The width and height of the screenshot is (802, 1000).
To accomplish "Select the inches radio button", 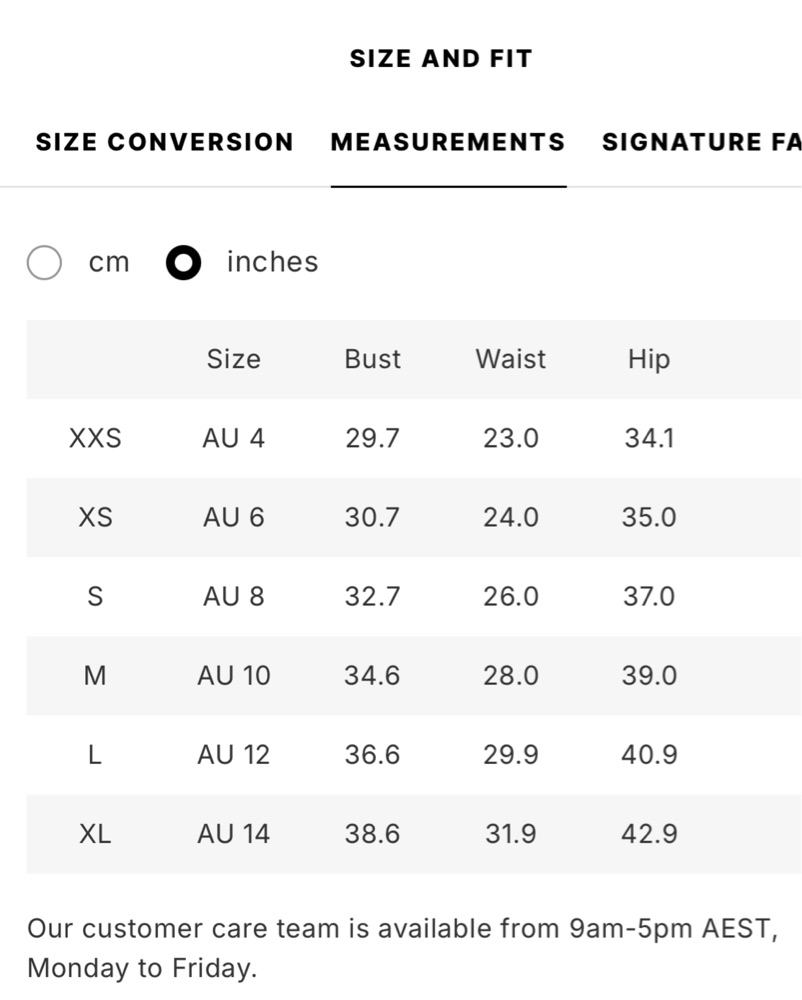I will 184,262.
